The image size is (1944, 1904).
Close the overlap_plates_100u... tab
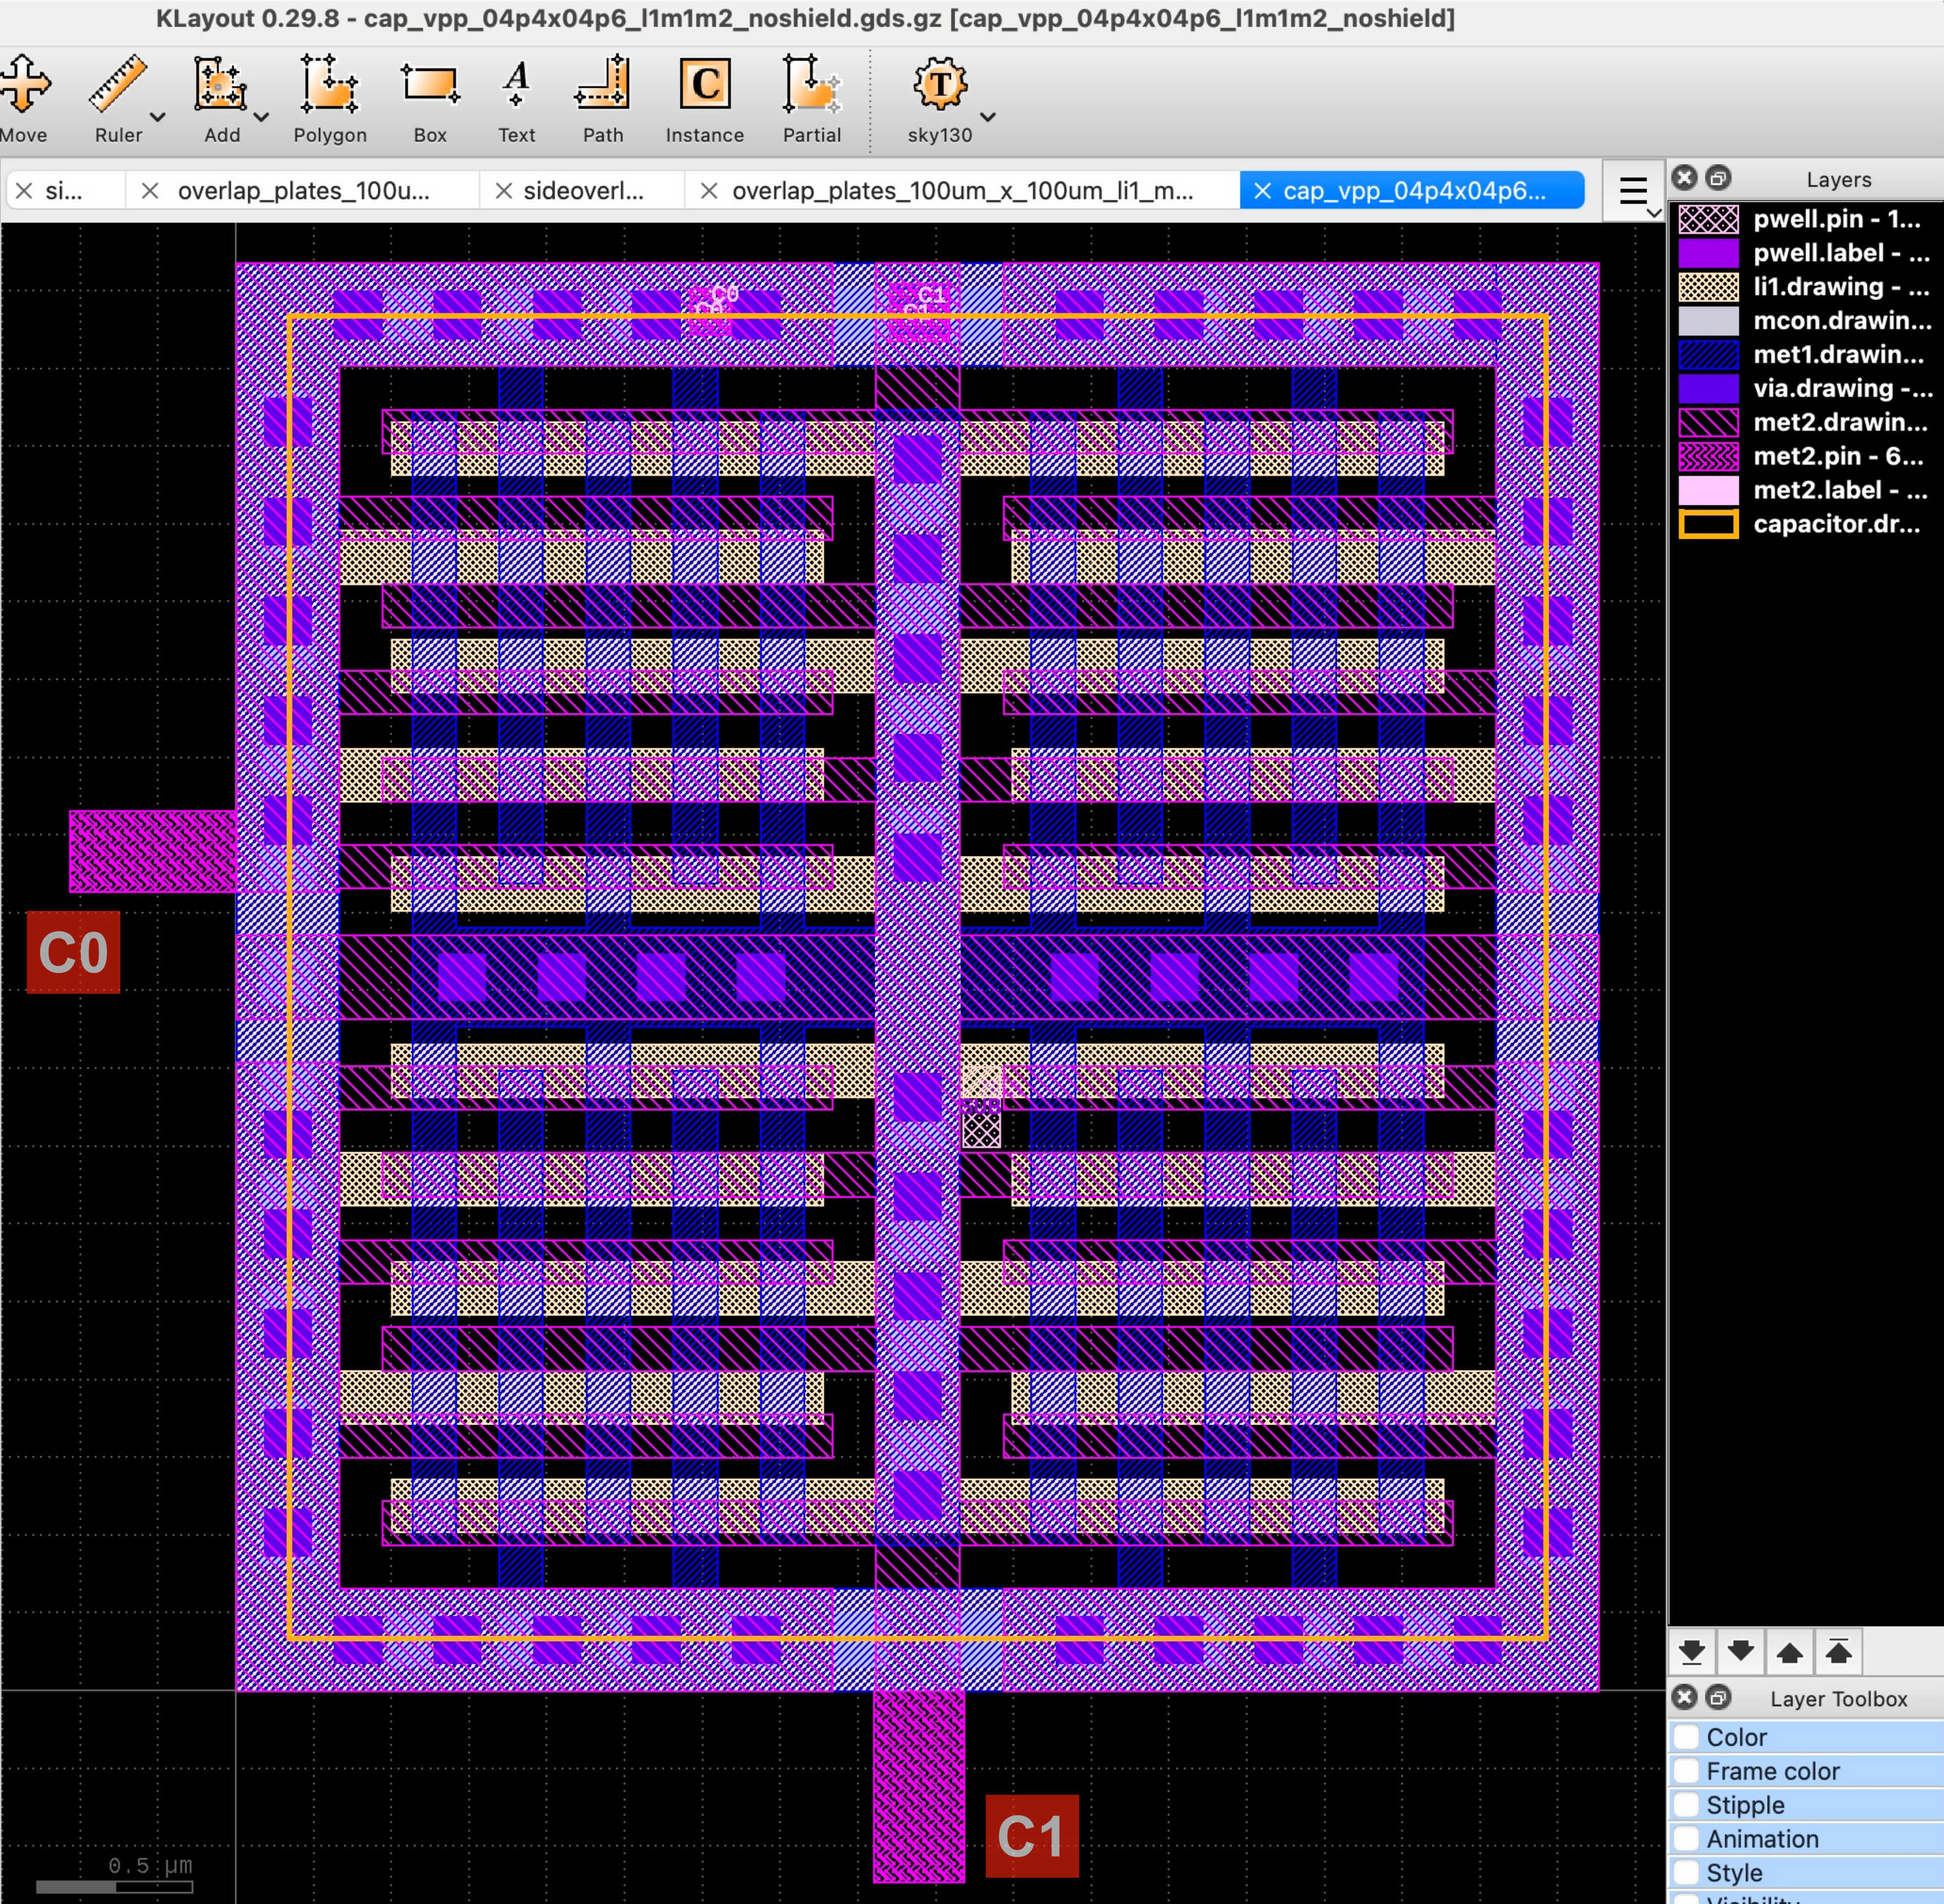point(150,190)
